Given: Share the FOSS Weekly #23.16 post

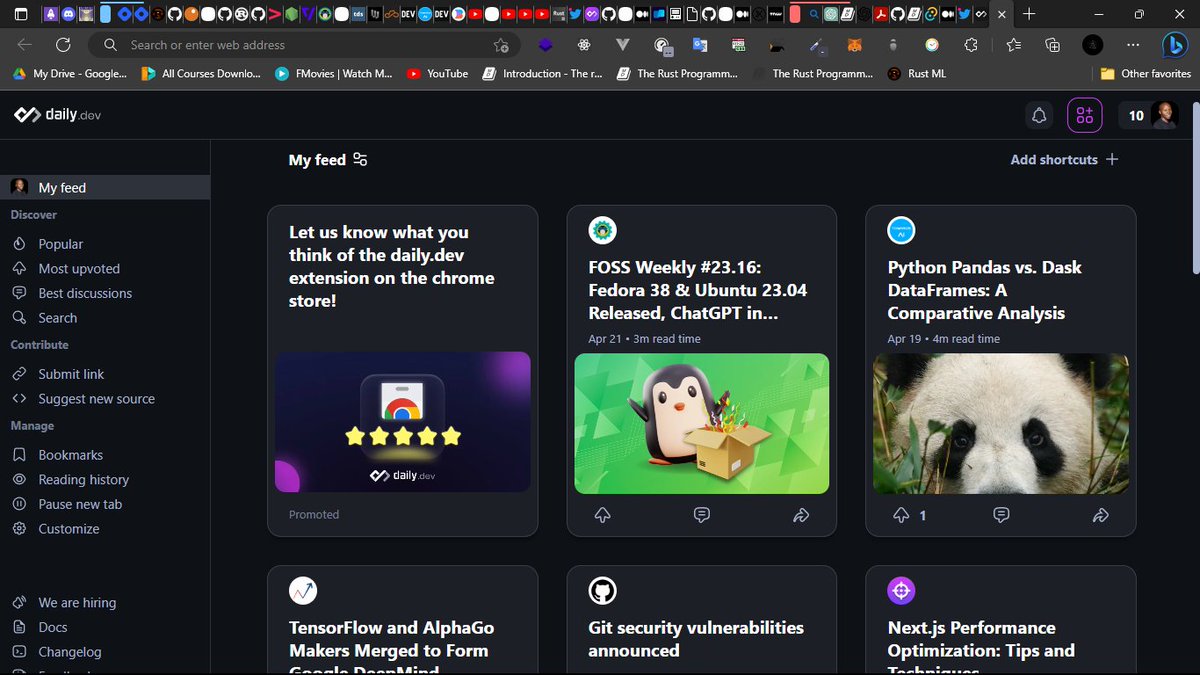Looking at the screenshot, I should [x=801, y=515].
